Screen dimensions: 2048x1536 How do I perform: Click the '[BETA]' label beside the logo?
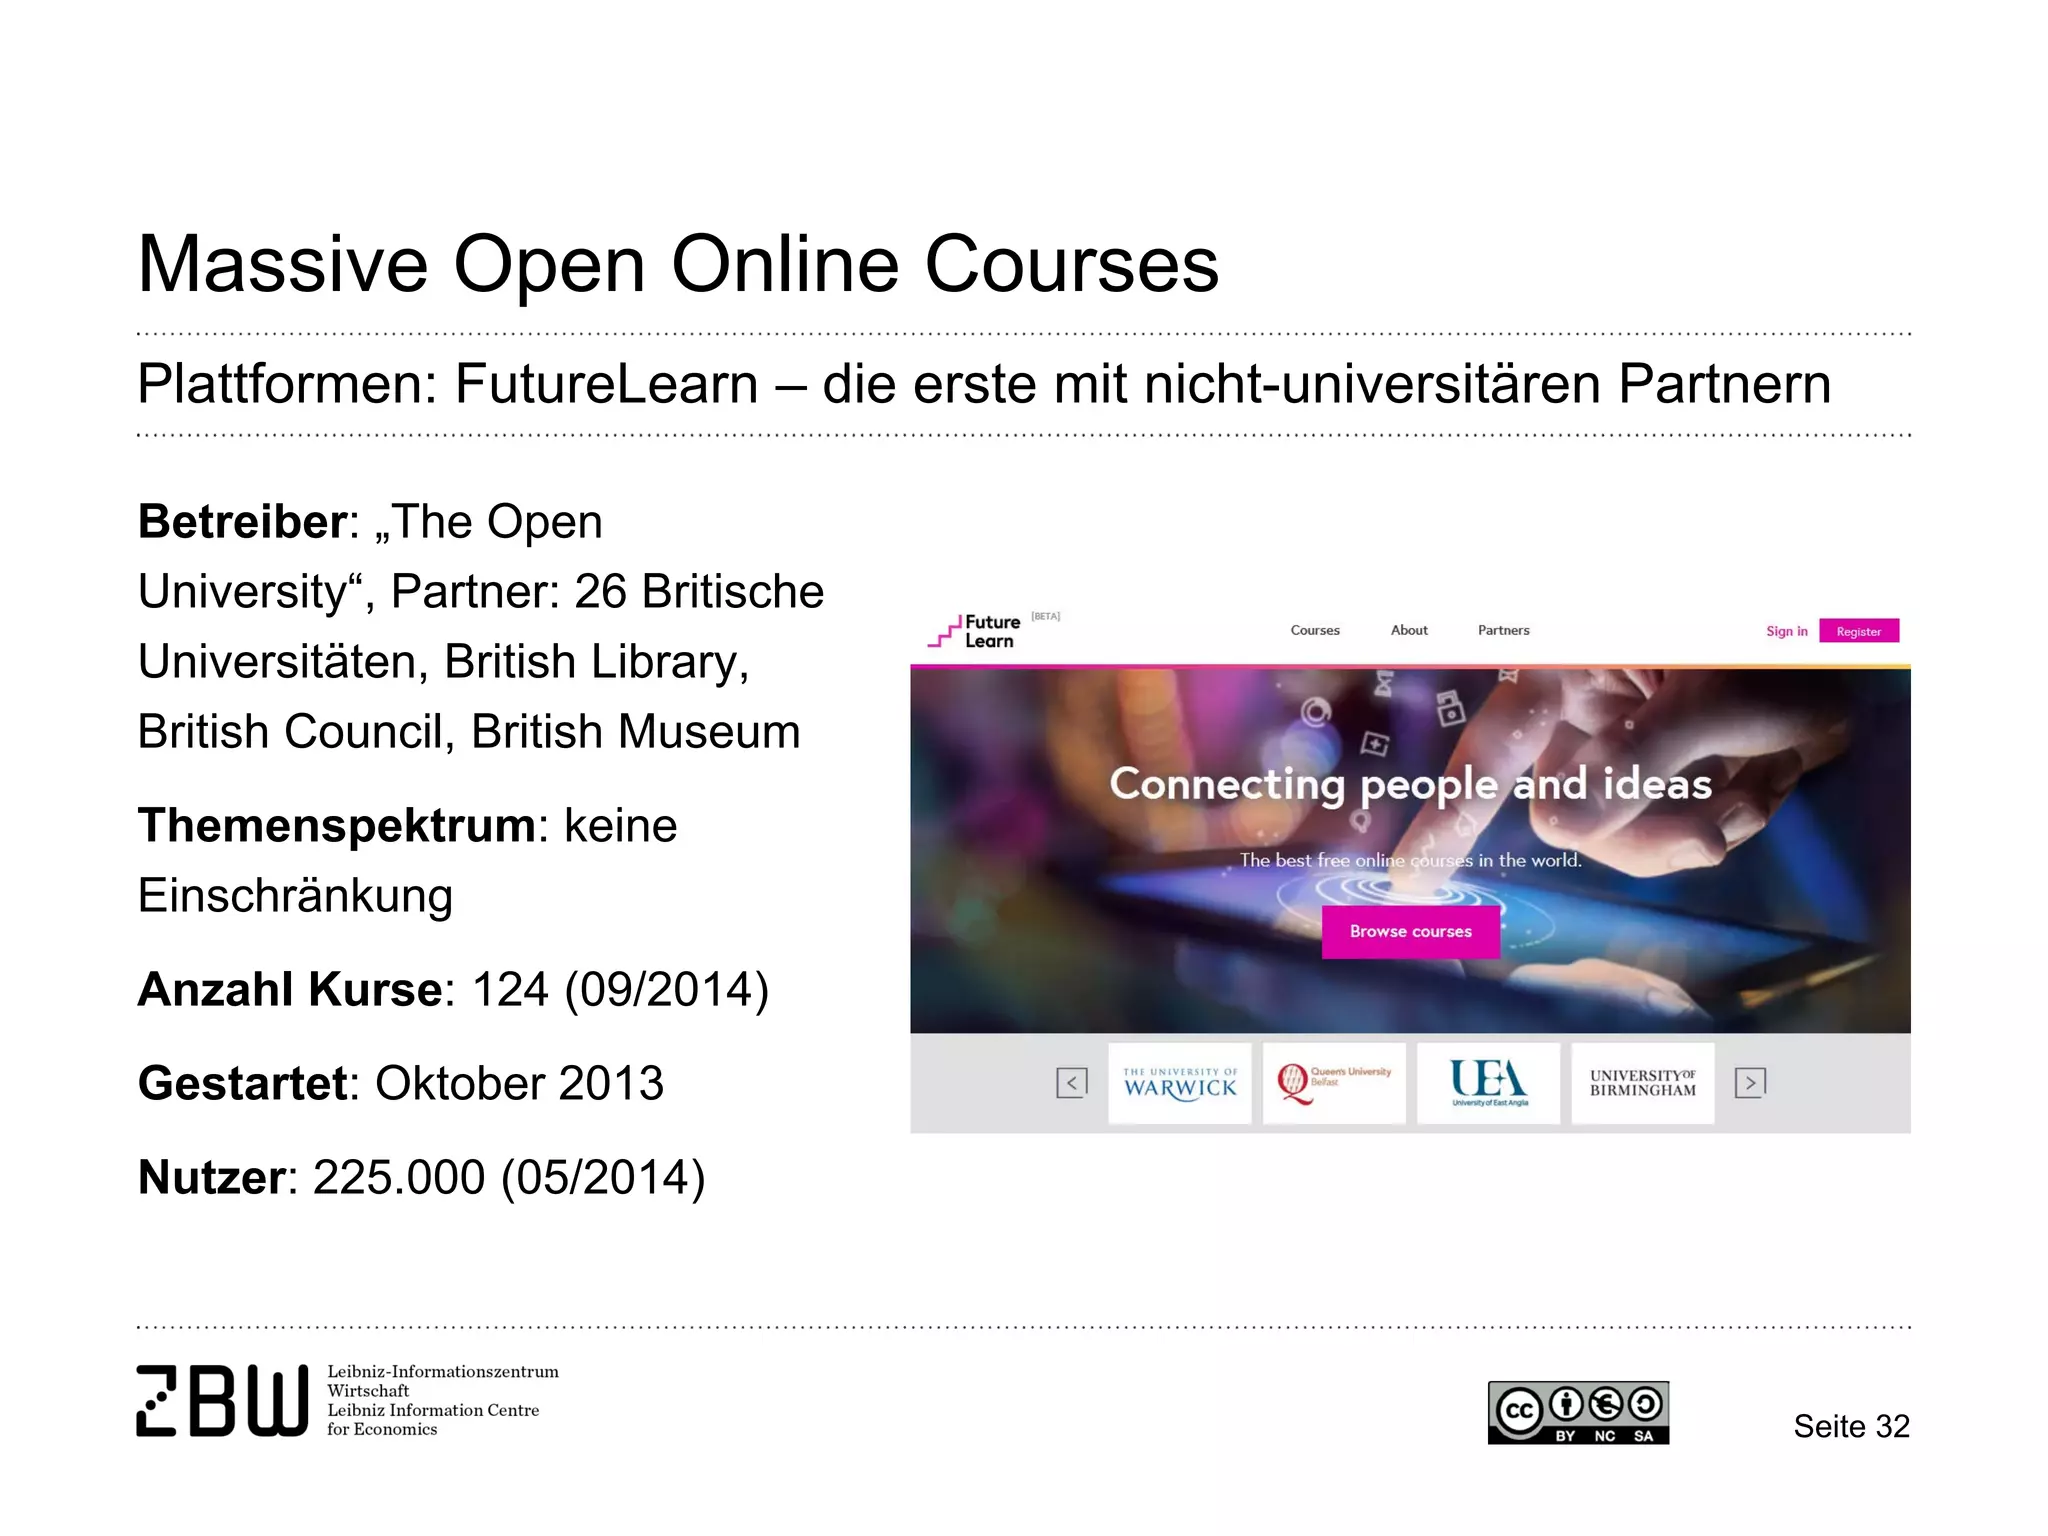(1046, 616)
